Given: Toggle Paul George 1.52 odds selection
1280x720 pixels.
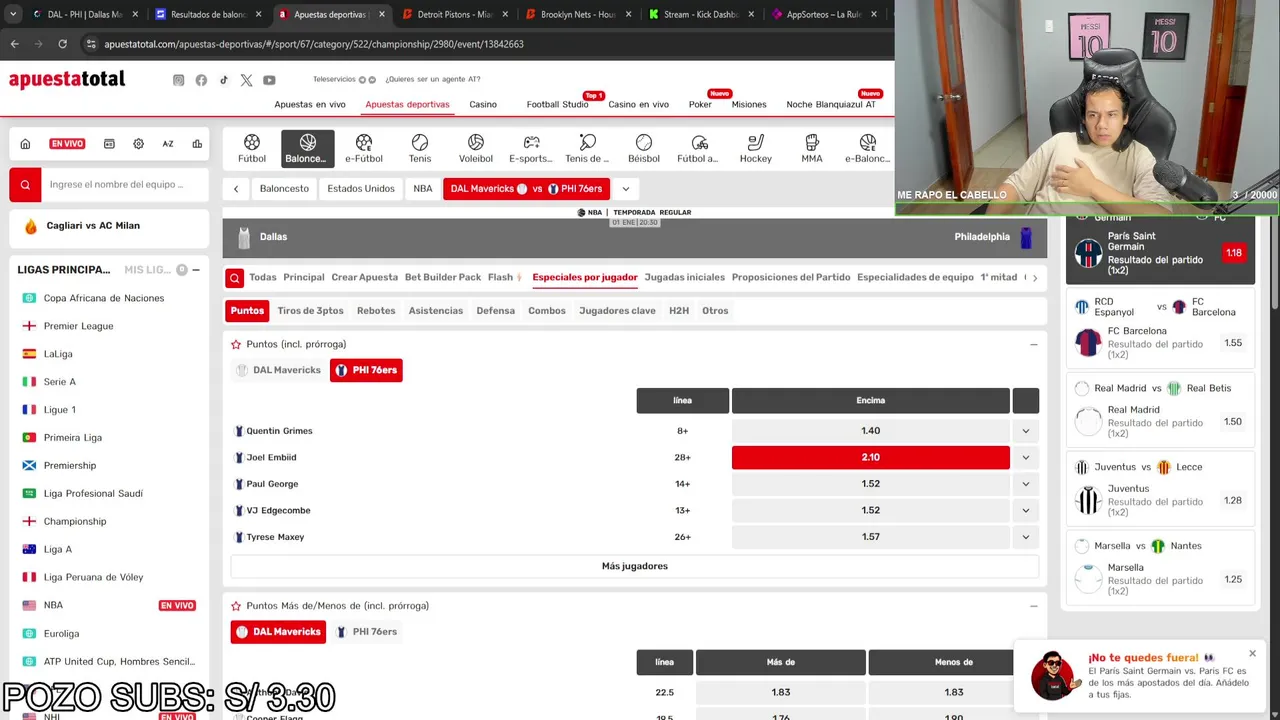Looking at the screenshot, I should (870, 484).
